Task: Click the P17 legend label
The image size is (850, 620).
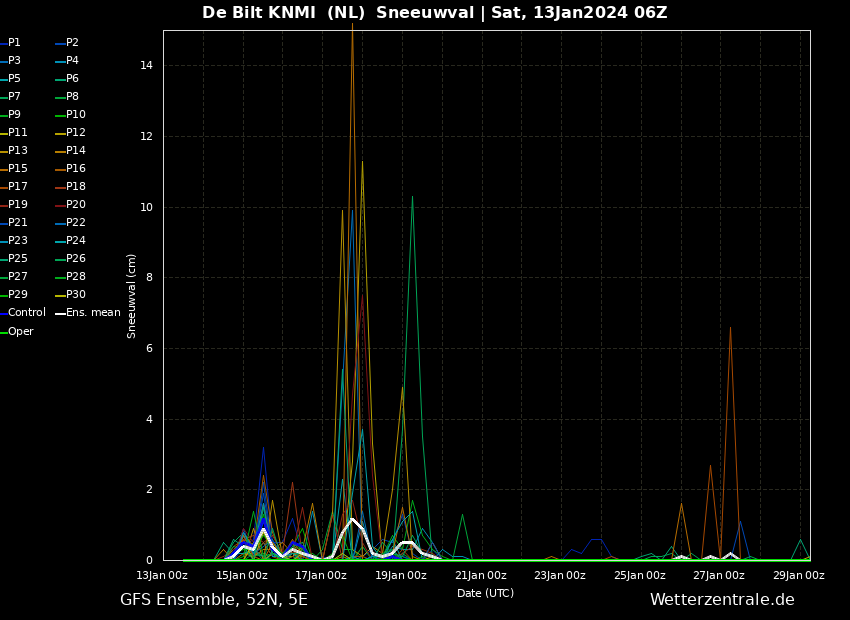Action: click(x=14, y=186)
